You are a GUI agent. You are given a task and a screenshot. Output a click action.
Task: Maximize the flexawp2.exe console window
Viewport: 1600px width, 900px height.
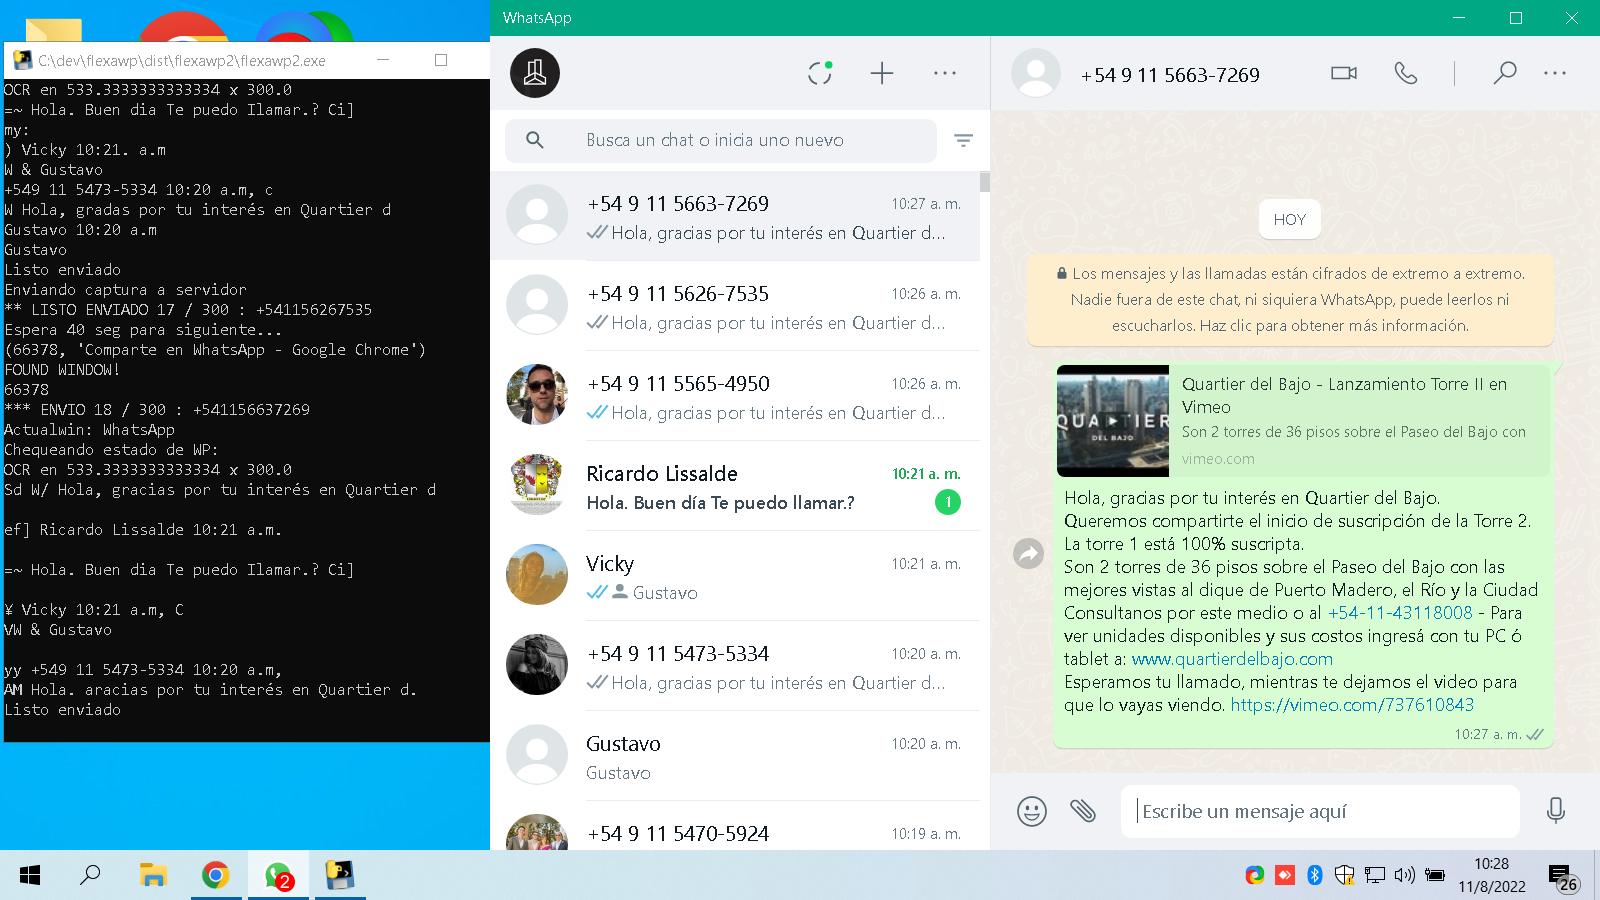tap(441, 60)
